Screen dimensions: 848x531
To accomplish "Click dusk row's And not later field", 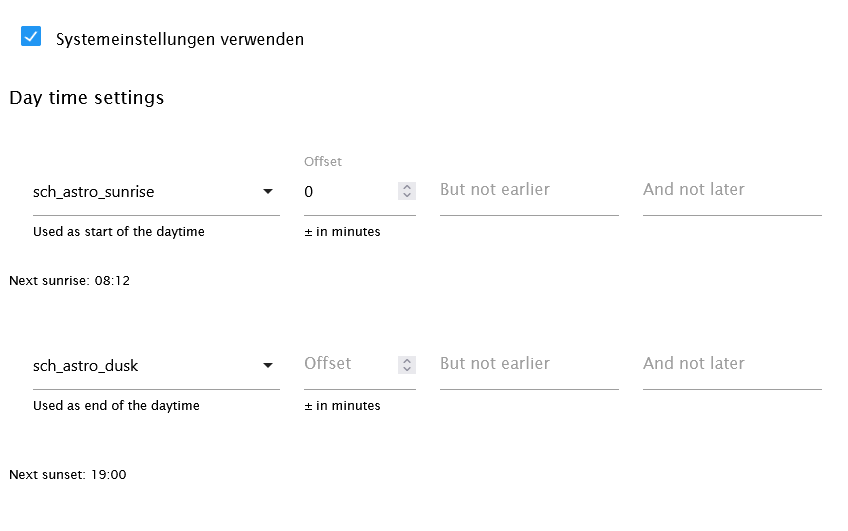I will pos(732,365).
